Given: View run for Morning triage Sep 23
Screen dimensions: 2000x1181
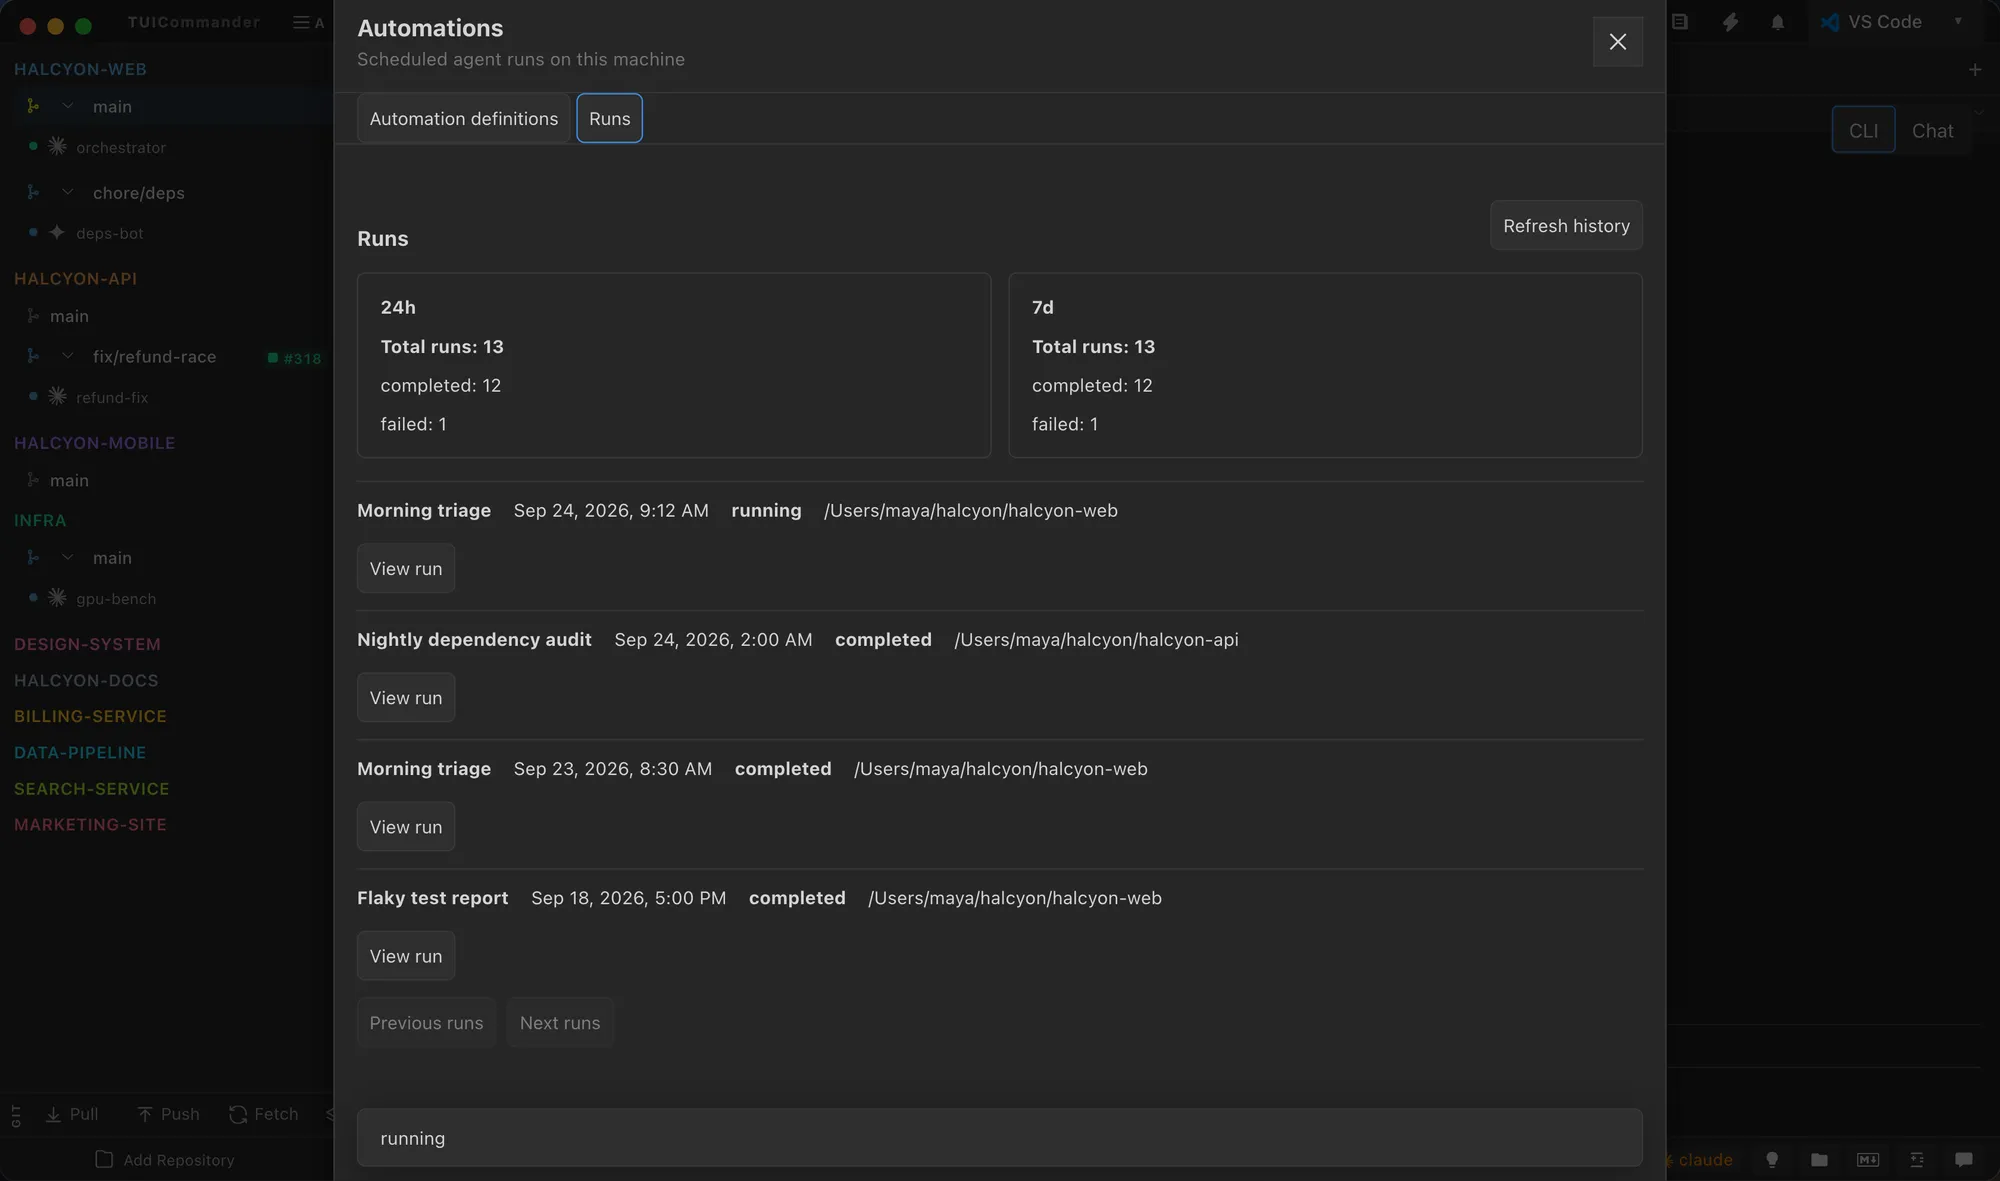Looking at the screenshot, I should 405,826.
